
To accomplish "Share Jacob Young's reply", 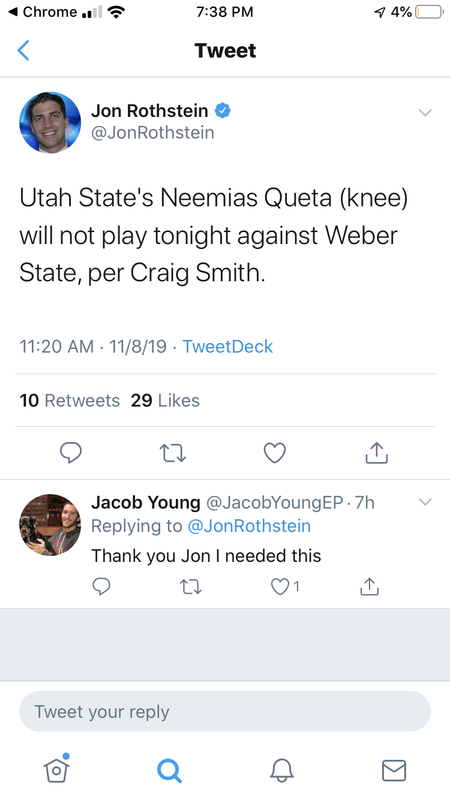I will [x=369, y=587].
